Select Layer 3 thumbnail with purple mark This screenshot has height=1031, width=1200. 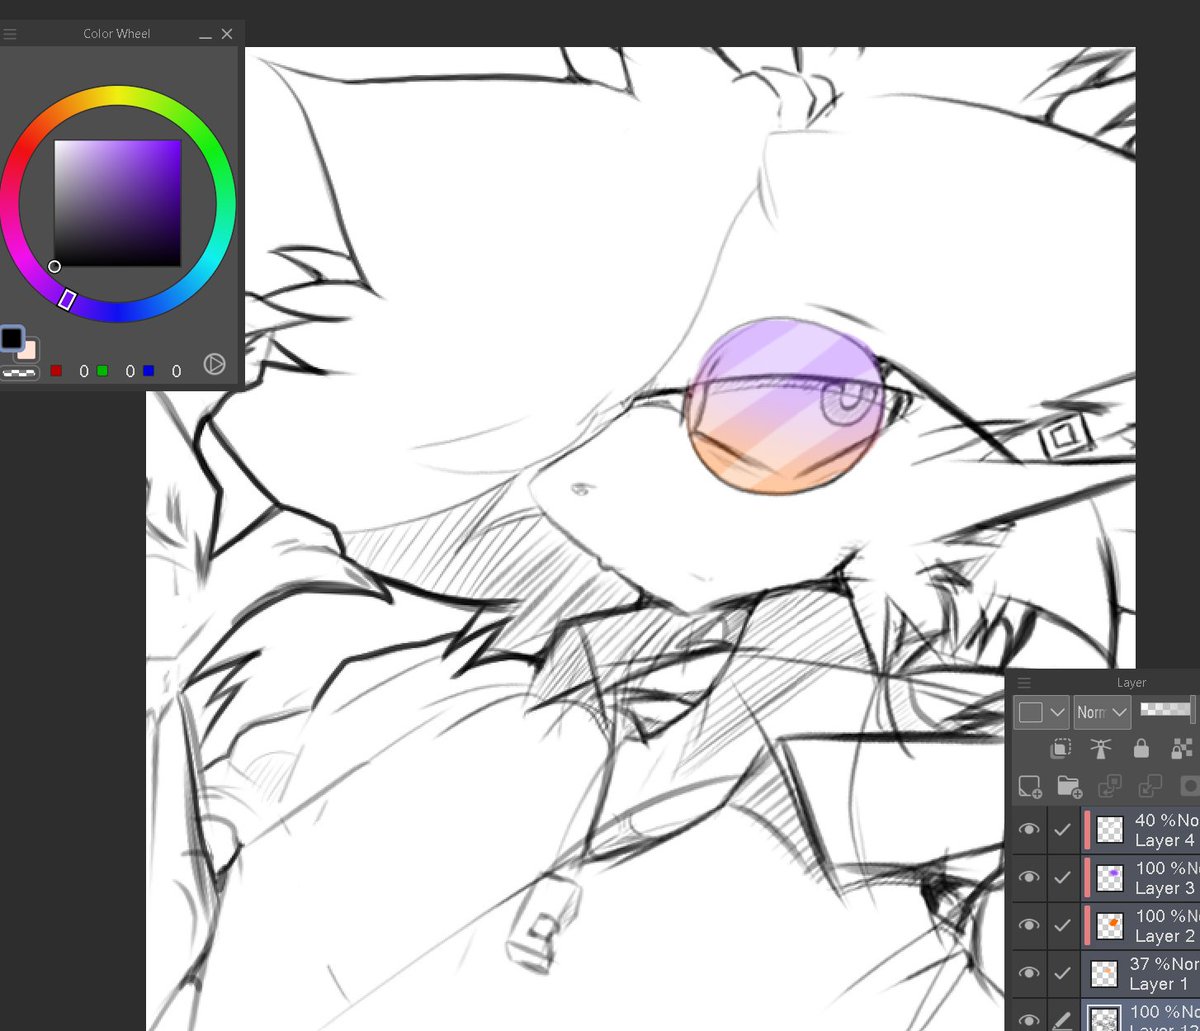coord(1109,878)
